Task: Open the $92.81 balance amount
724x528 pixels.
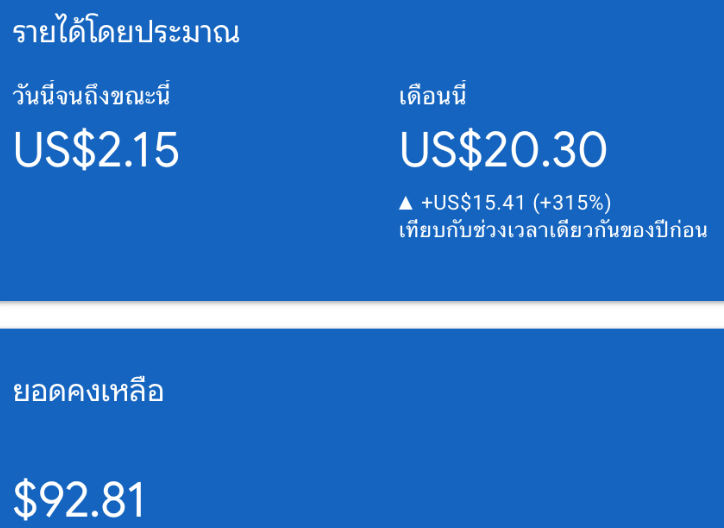Action: click(79, 500)
